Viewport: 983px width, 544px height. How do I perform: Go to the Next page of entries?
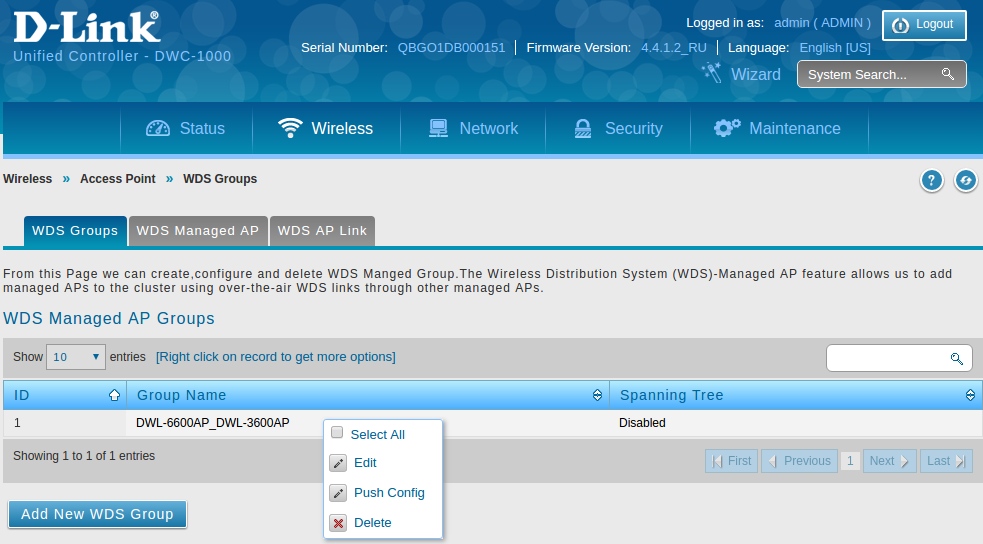(889, 461)
